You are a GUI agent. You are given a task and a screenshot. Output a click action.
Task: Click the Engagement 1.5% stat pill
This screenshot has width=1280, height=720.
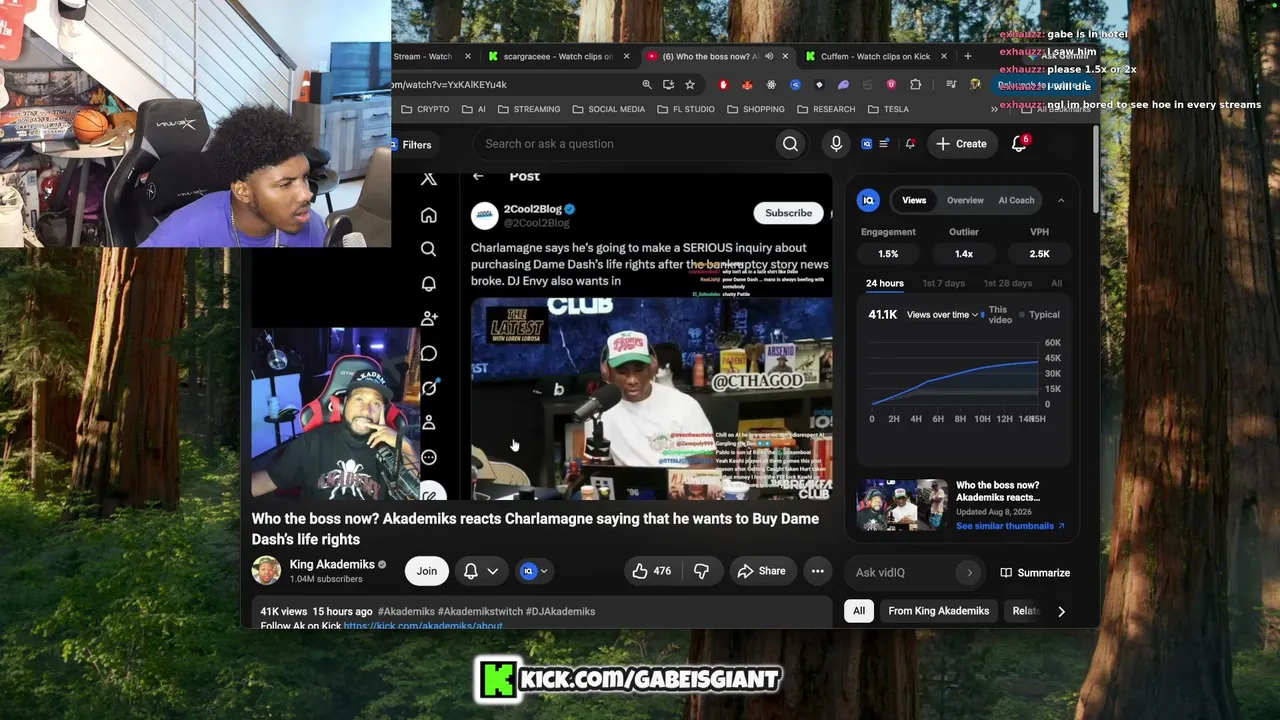(x=888, y=254)
